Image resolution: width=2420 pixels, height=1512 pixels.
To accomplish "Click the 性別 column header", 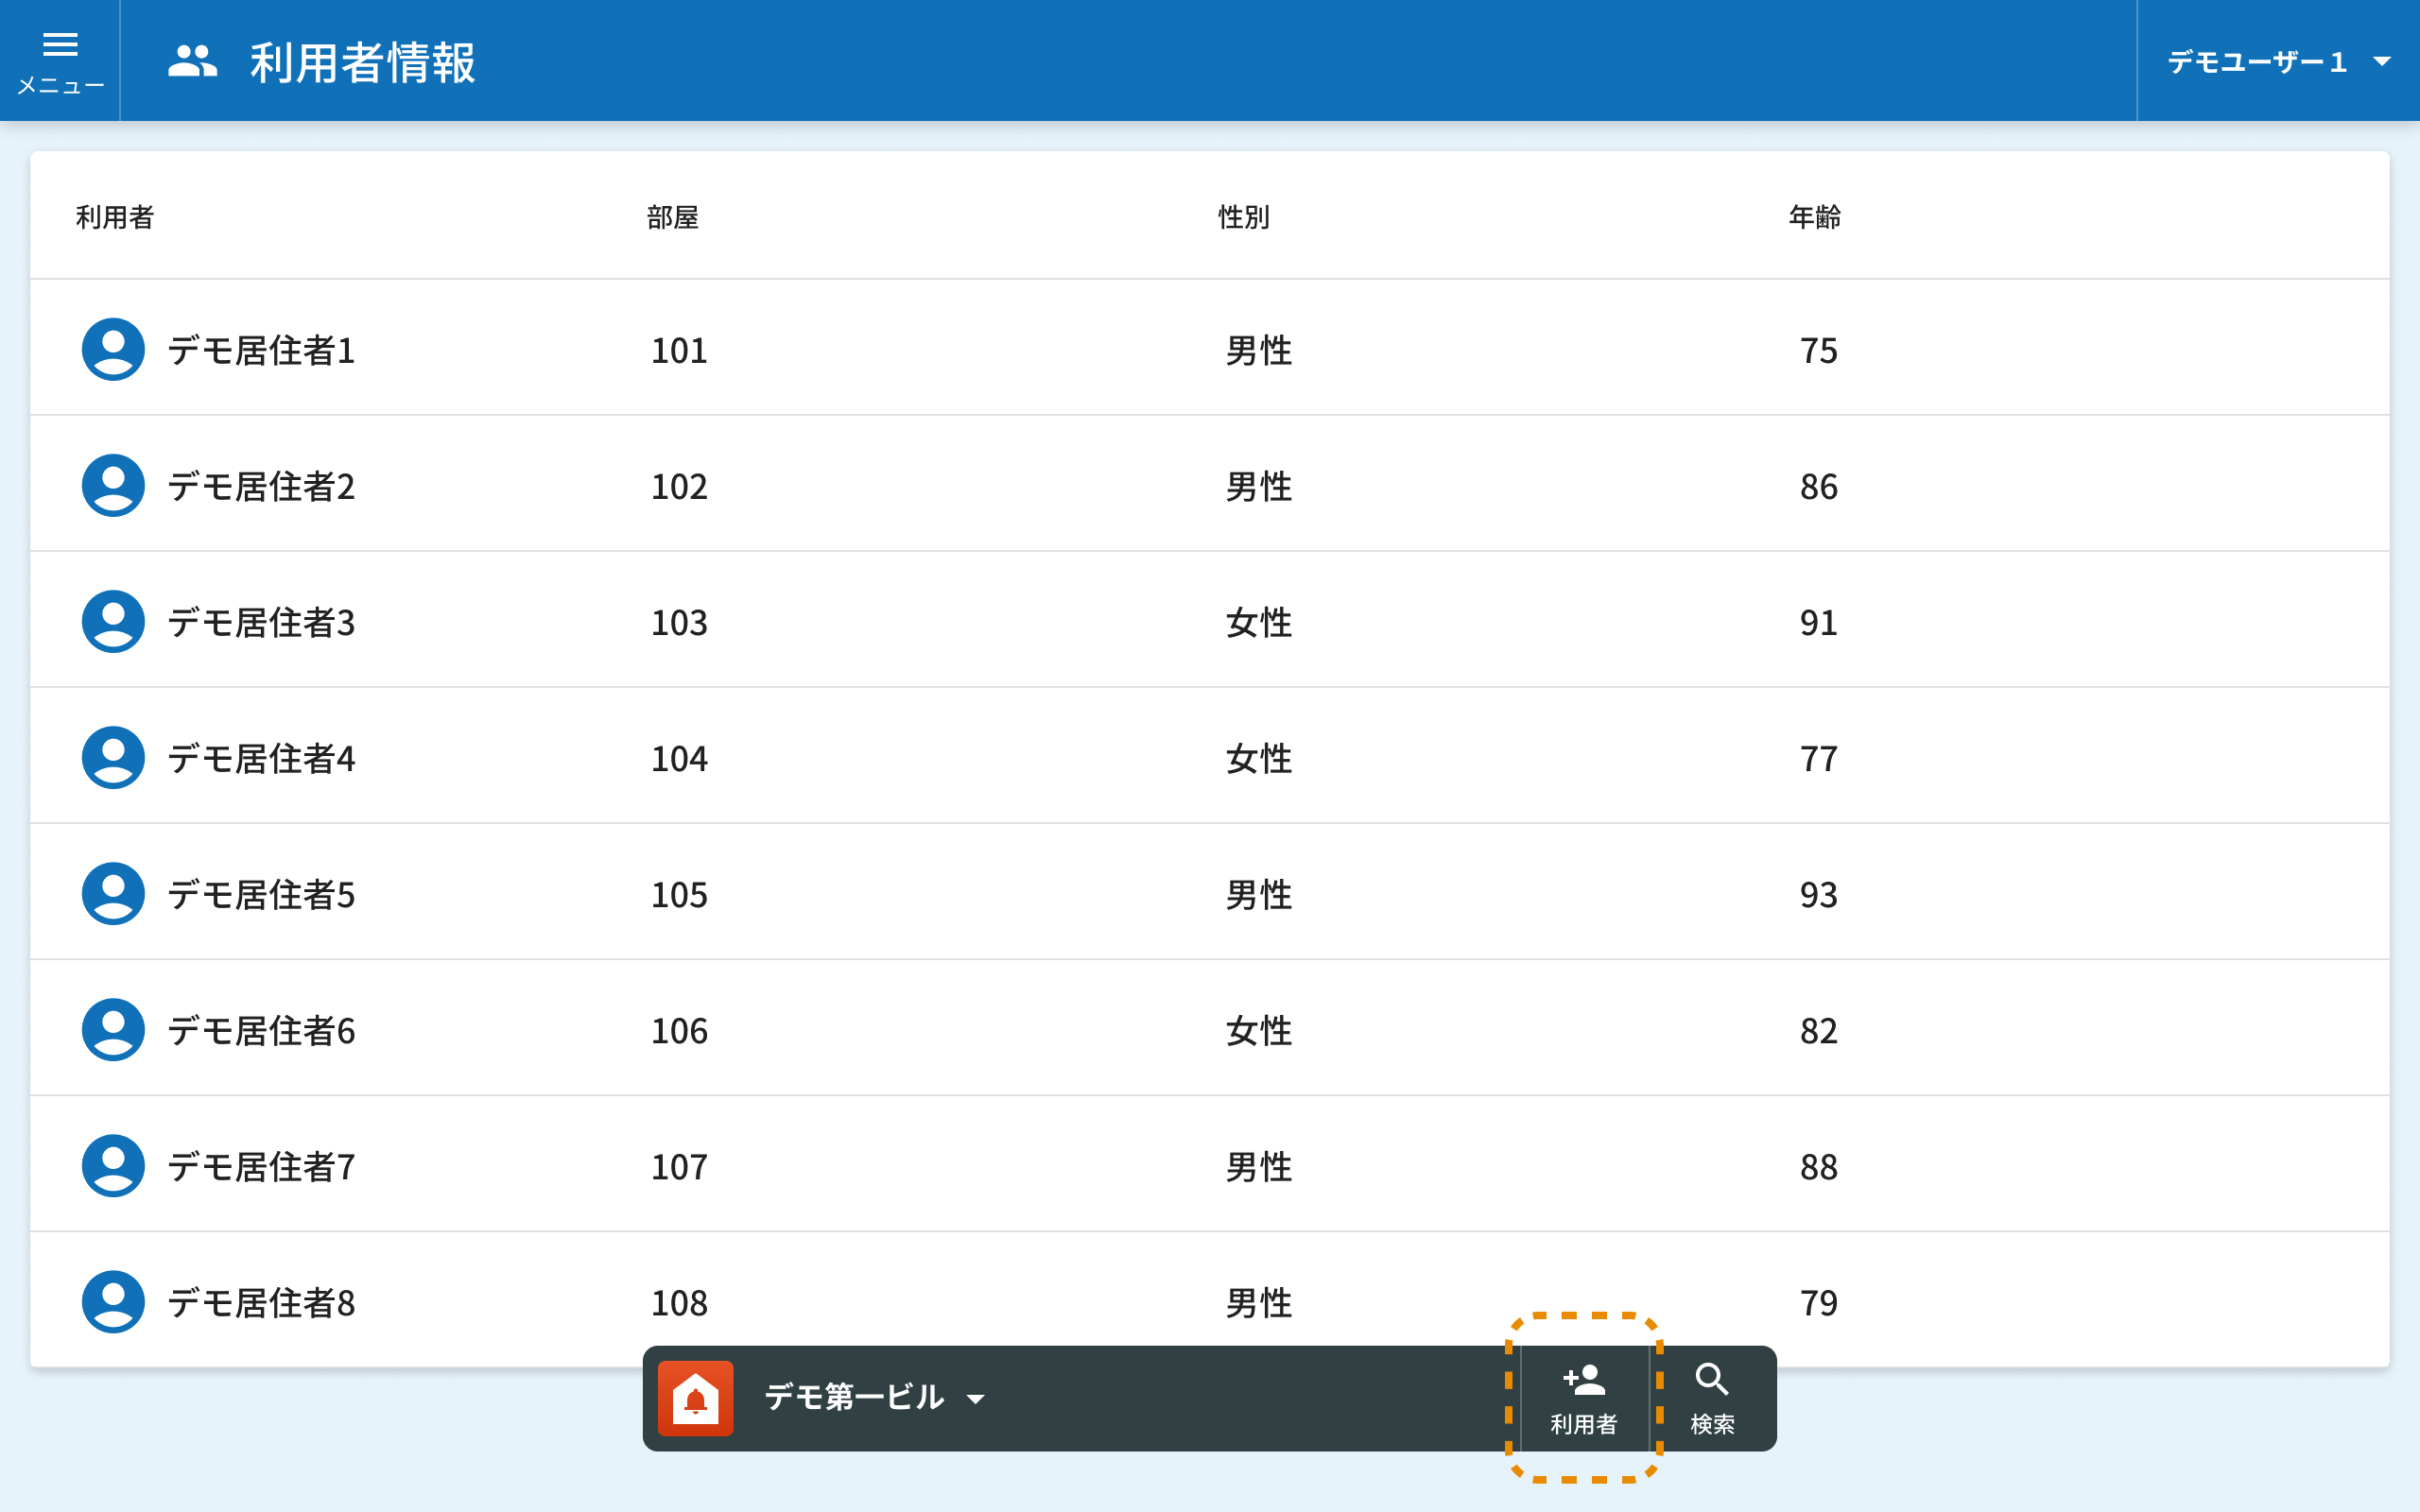I will 1243,217.
